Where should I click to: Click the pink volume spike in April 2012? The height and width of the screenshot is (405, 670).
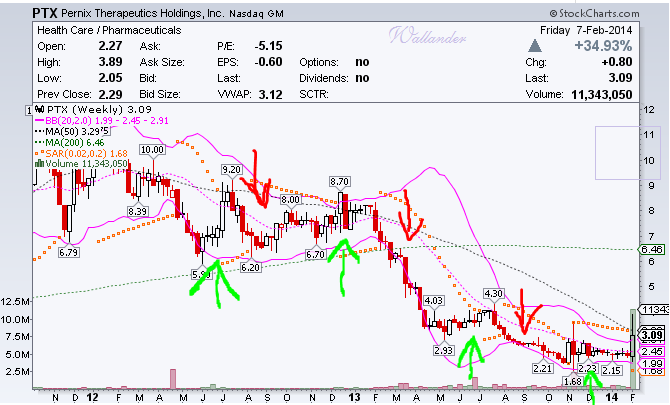(173, 379)
